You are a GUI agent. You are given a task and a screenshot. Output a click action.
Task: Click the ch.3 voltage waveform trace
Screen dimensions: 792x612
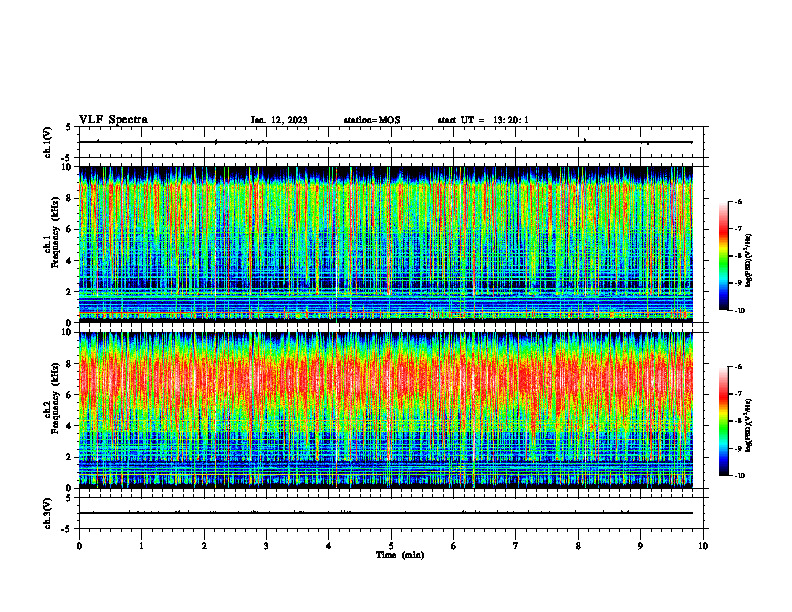tap(386, 513)
